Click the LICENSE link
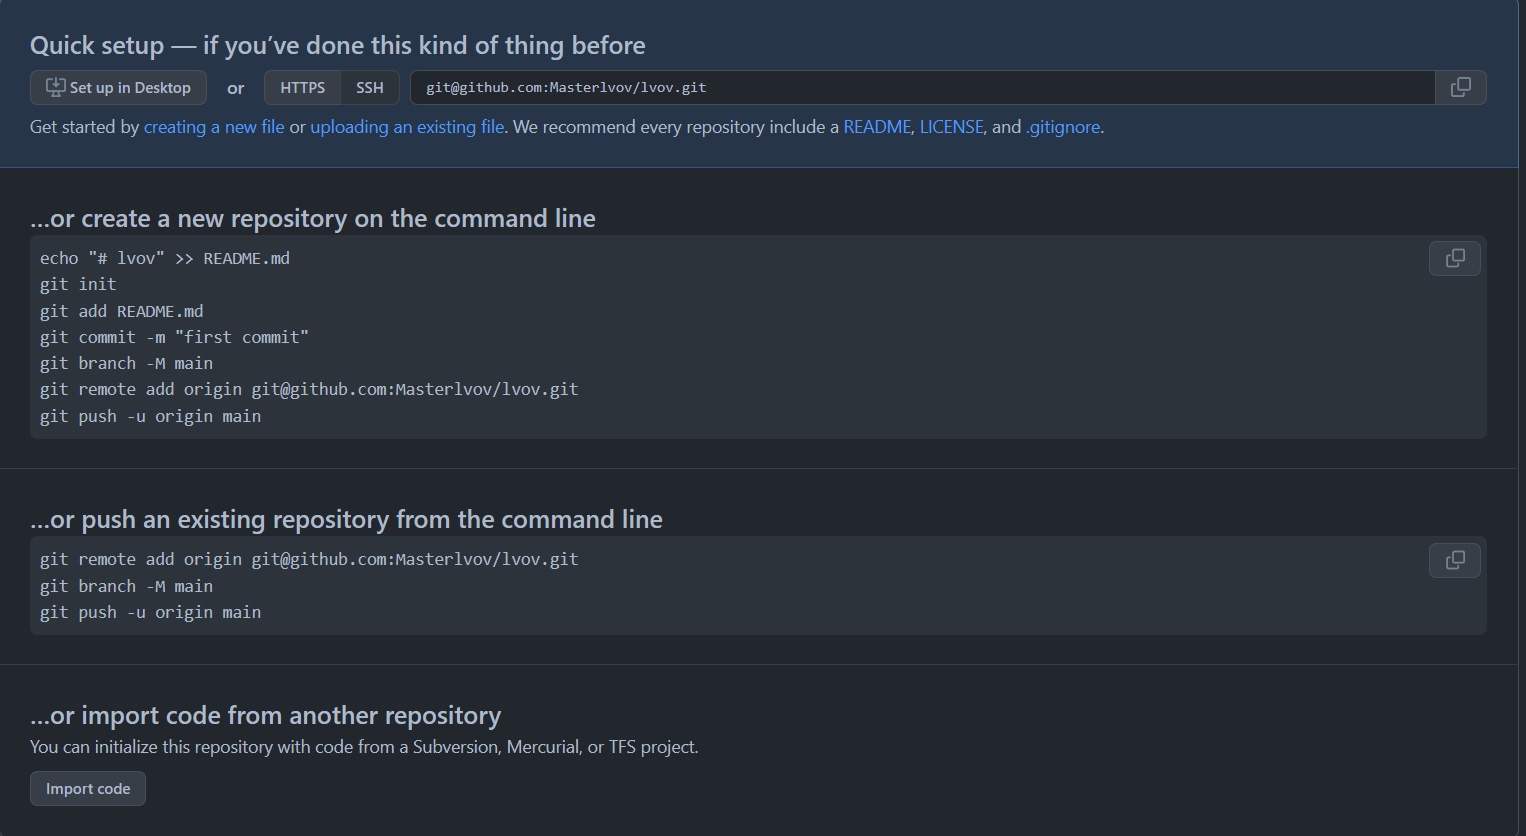 951,127
